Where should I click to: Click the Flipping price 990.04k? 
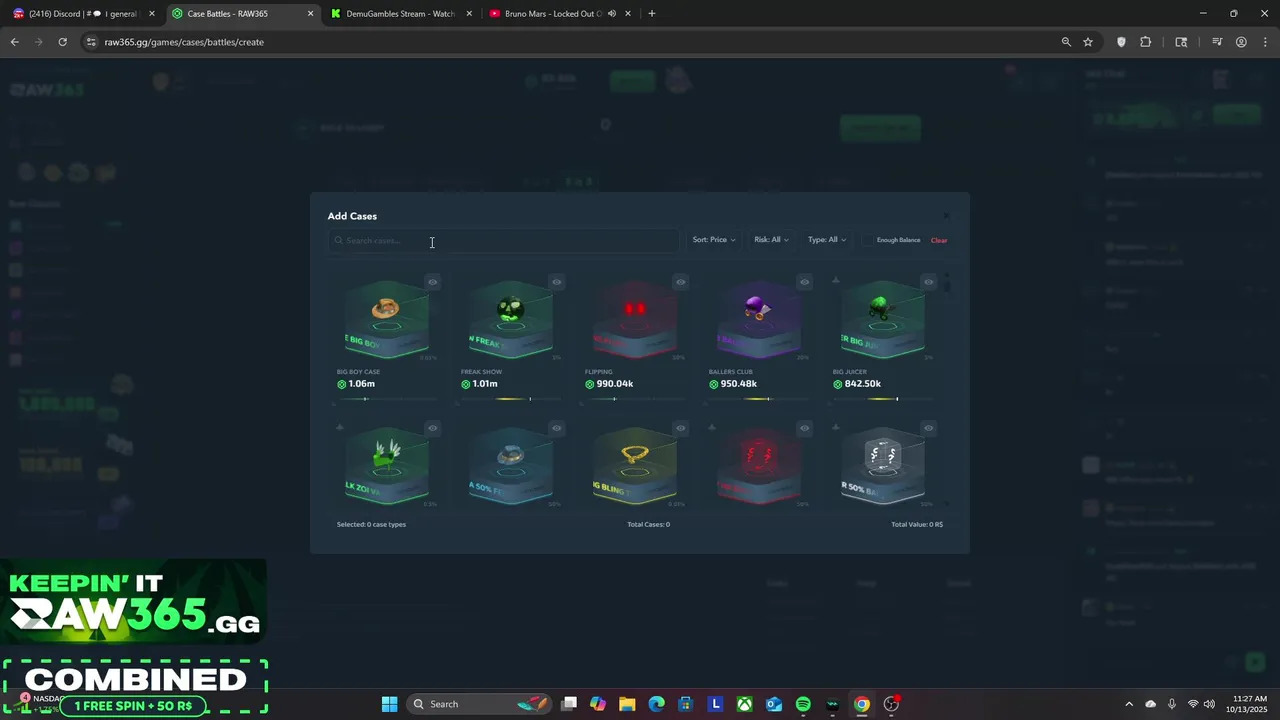coord(615,384)
